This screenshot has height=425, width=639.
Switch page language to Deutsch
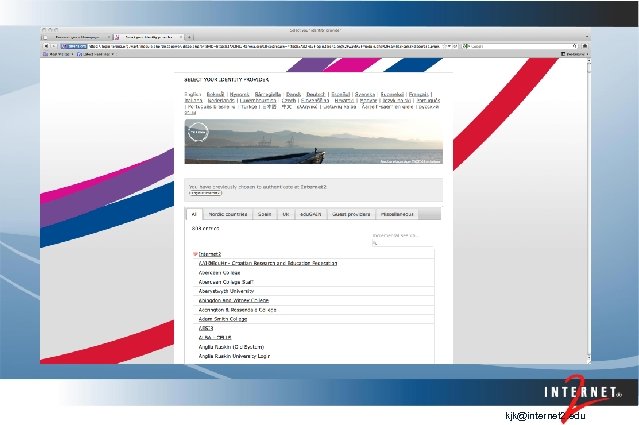tap(316, 94)
